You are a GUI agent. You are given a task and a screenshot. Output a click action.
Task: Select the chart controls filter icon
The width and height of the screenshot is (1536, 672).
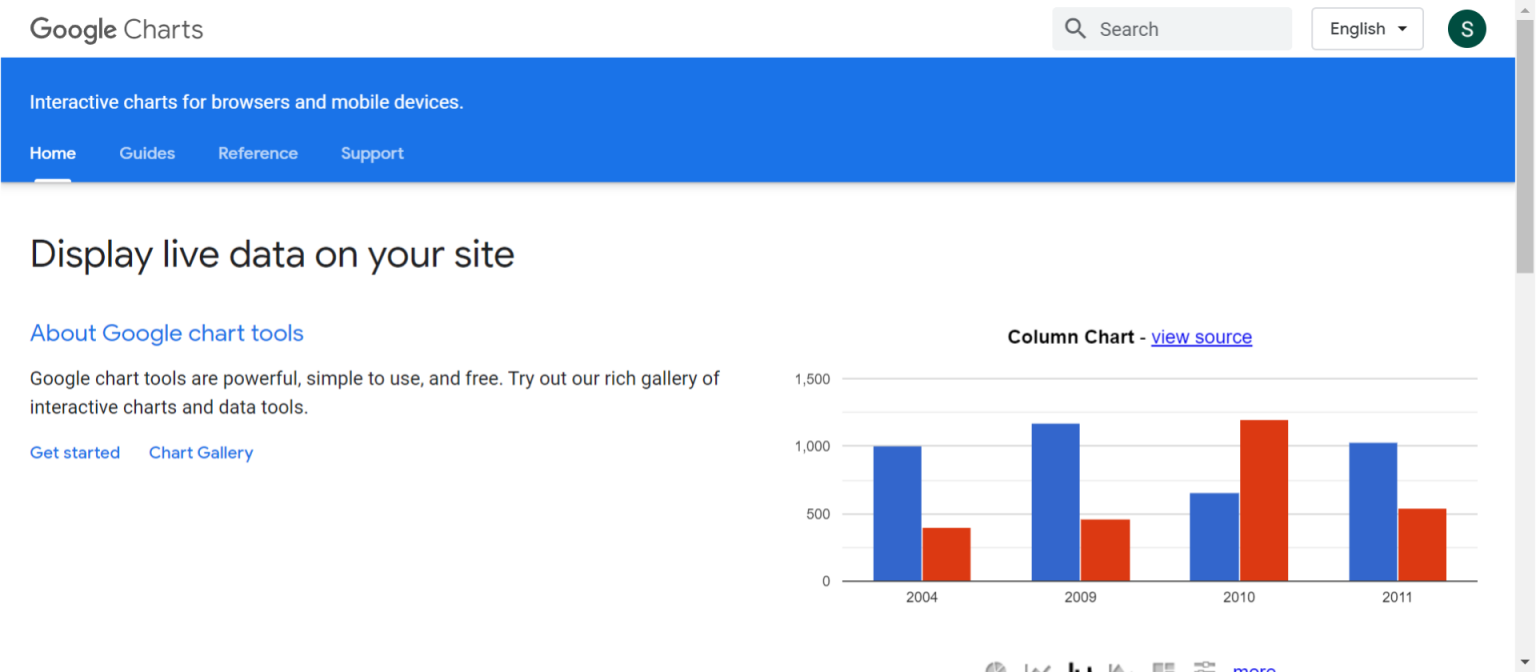coord(1205,665)
